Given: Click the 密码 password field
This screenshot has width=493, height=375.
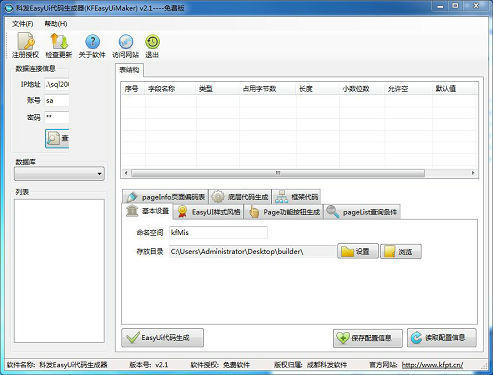Looking at the screenshot, I should (57, 117).
